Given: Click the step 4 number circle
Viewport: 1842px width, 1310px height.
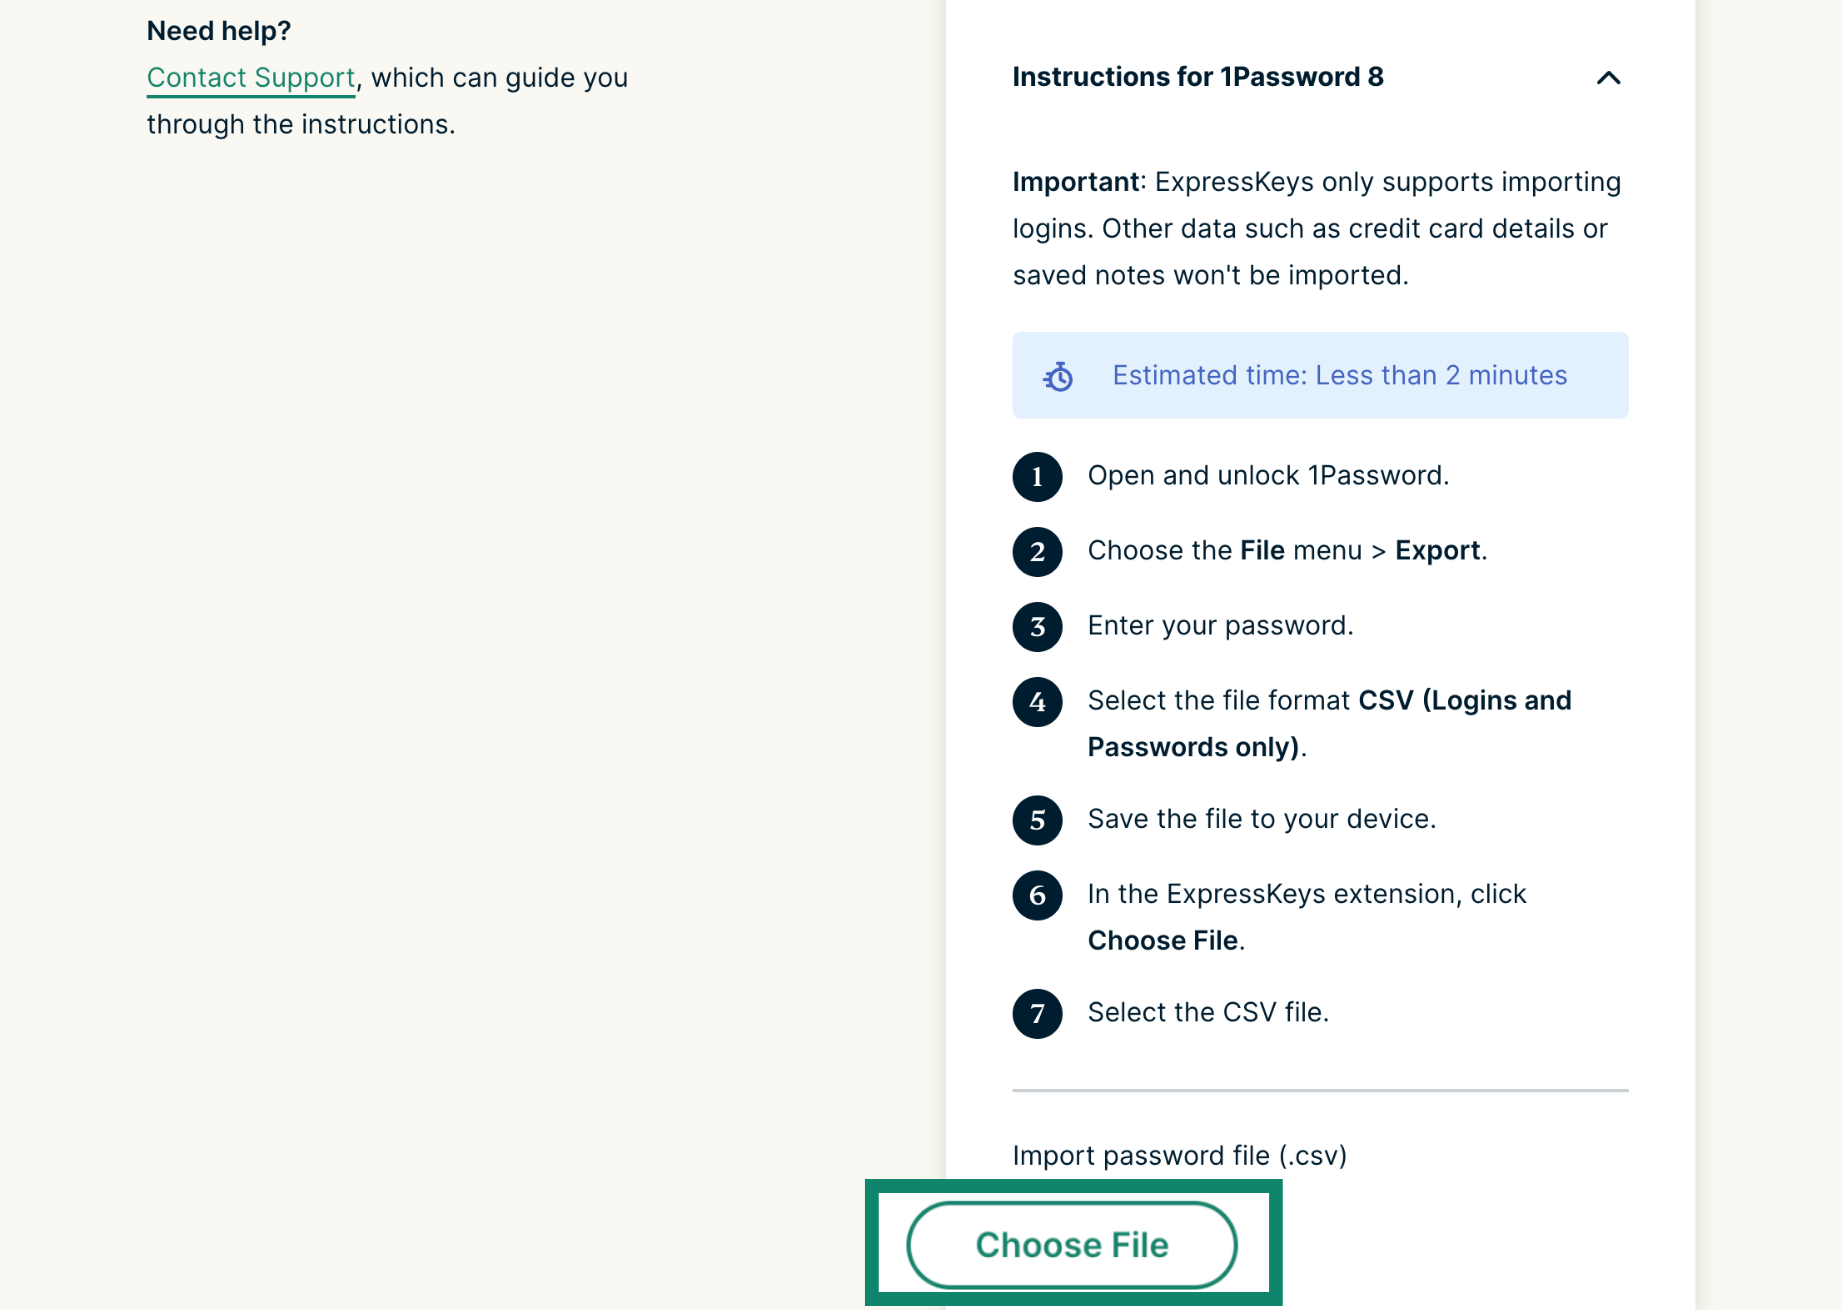Looking at the screenshot, I should pos(1037,701).
